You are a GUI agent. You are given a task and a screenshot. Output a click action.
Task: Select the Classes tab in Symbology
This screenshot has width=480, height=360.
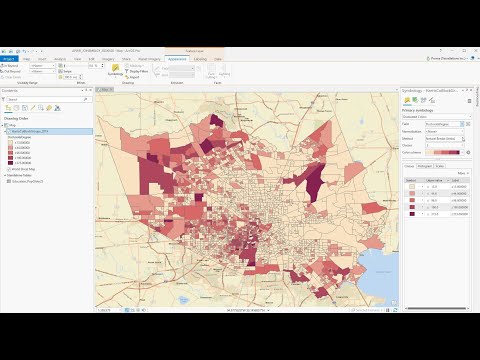[409, 166]
